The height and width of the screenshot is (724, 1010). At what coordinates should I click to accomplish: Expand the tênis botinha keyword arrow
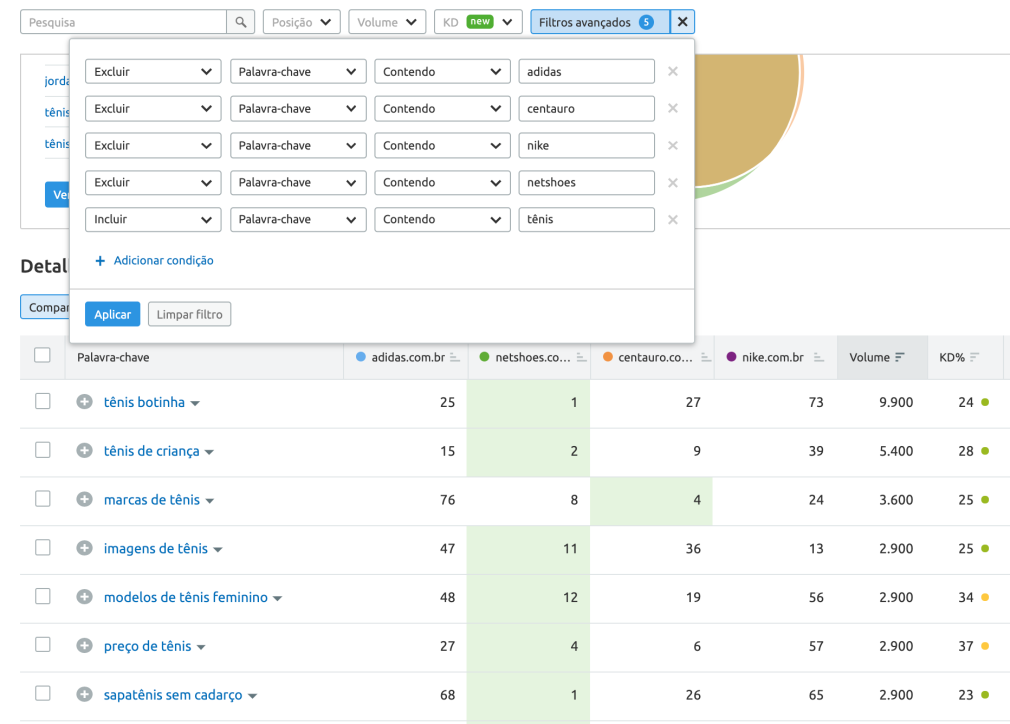click(x=195, y=404)
